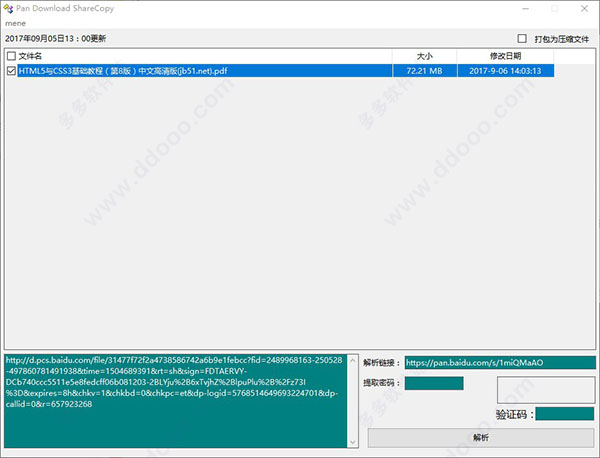Select the 72.21 MB size cell
The height and width of the screenshot is (458, 600).
[424, 71]
